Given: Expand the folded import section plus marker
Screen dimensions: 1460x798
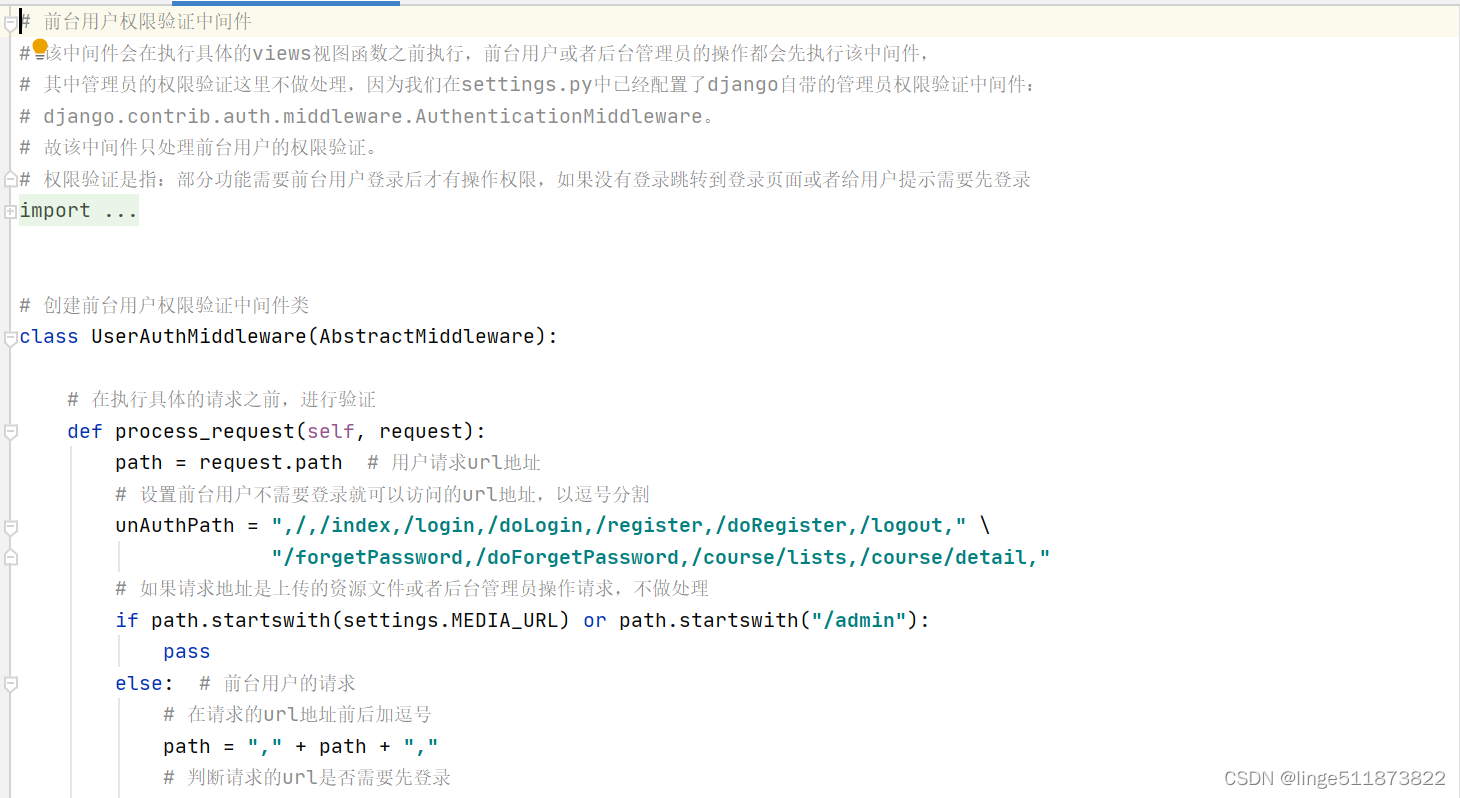Looking at the screenshot, I should point(10,211).
